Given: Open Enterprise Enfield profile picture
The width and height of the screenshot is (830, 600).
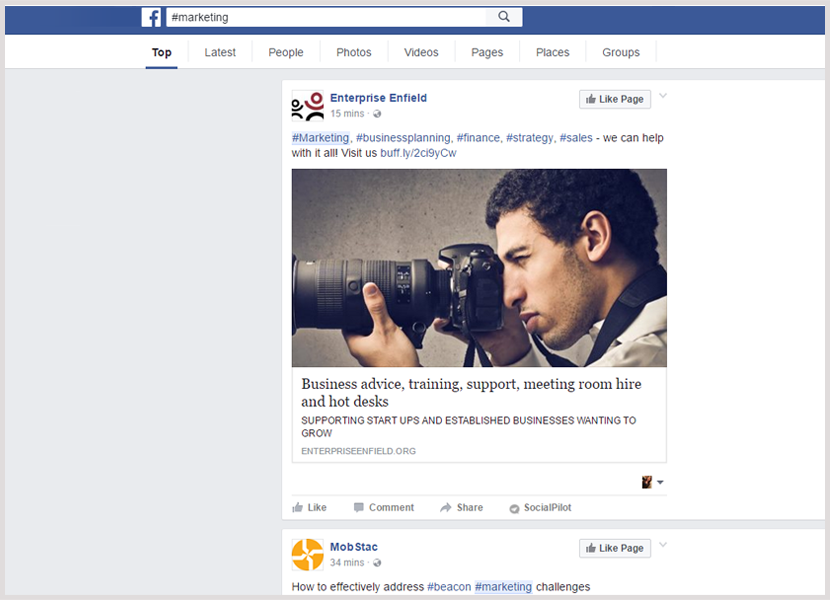Looking at the screenshot, I should (x=308, y=106).
